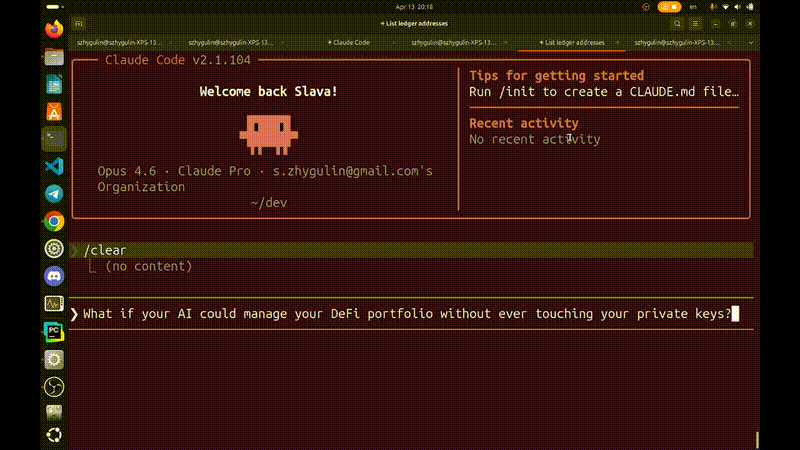Viewport: 800px width, 450px height.
Task: Open the Wi-Fi status icon
Action: pyautogui.click(x=726, y=7)
